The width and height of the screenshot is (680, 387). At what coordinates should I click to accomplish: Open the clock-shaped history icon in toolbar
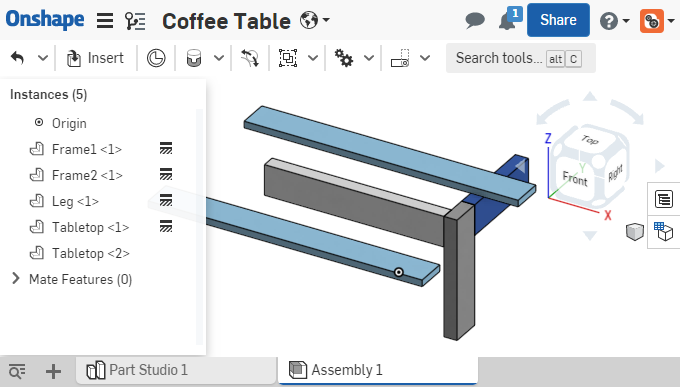tap(156, 58)
